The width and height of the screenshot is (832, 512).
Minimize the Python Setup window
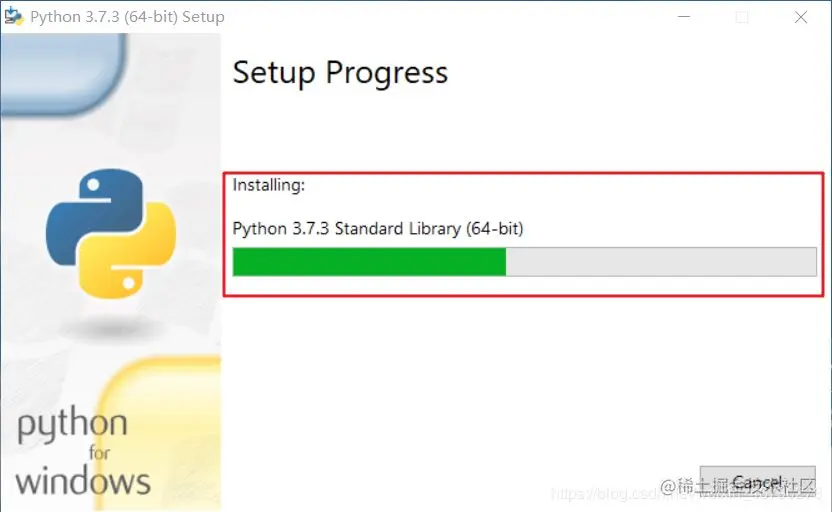(x=684, y=17)
